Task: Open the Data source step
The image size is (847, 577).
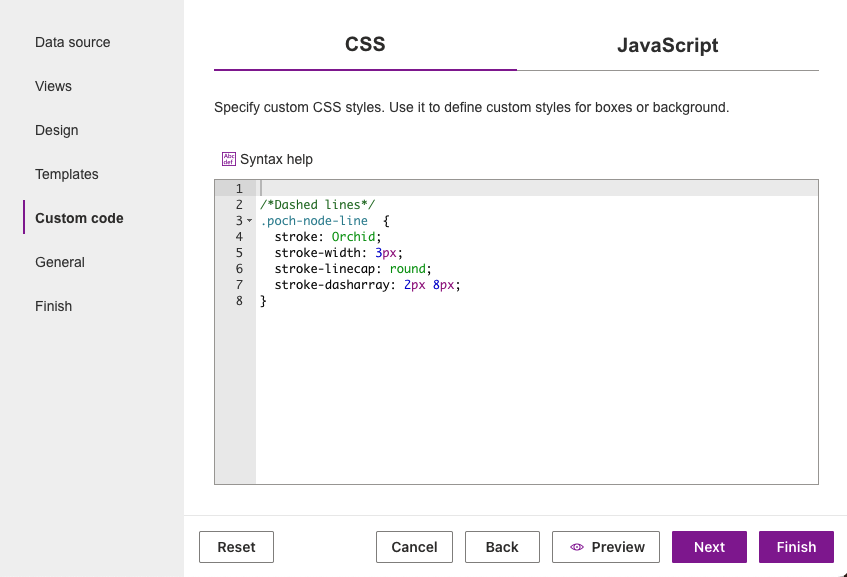Action: [73, 42]
